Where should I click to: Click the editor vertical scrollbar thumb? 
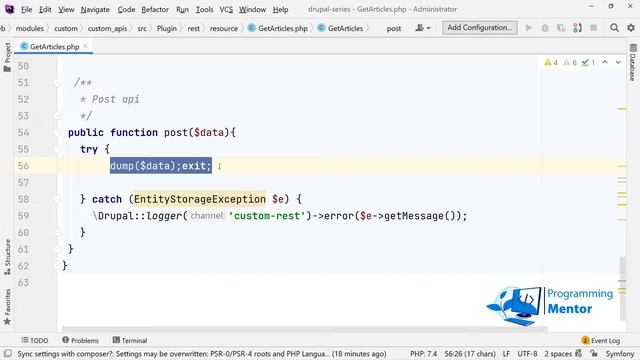622,289
